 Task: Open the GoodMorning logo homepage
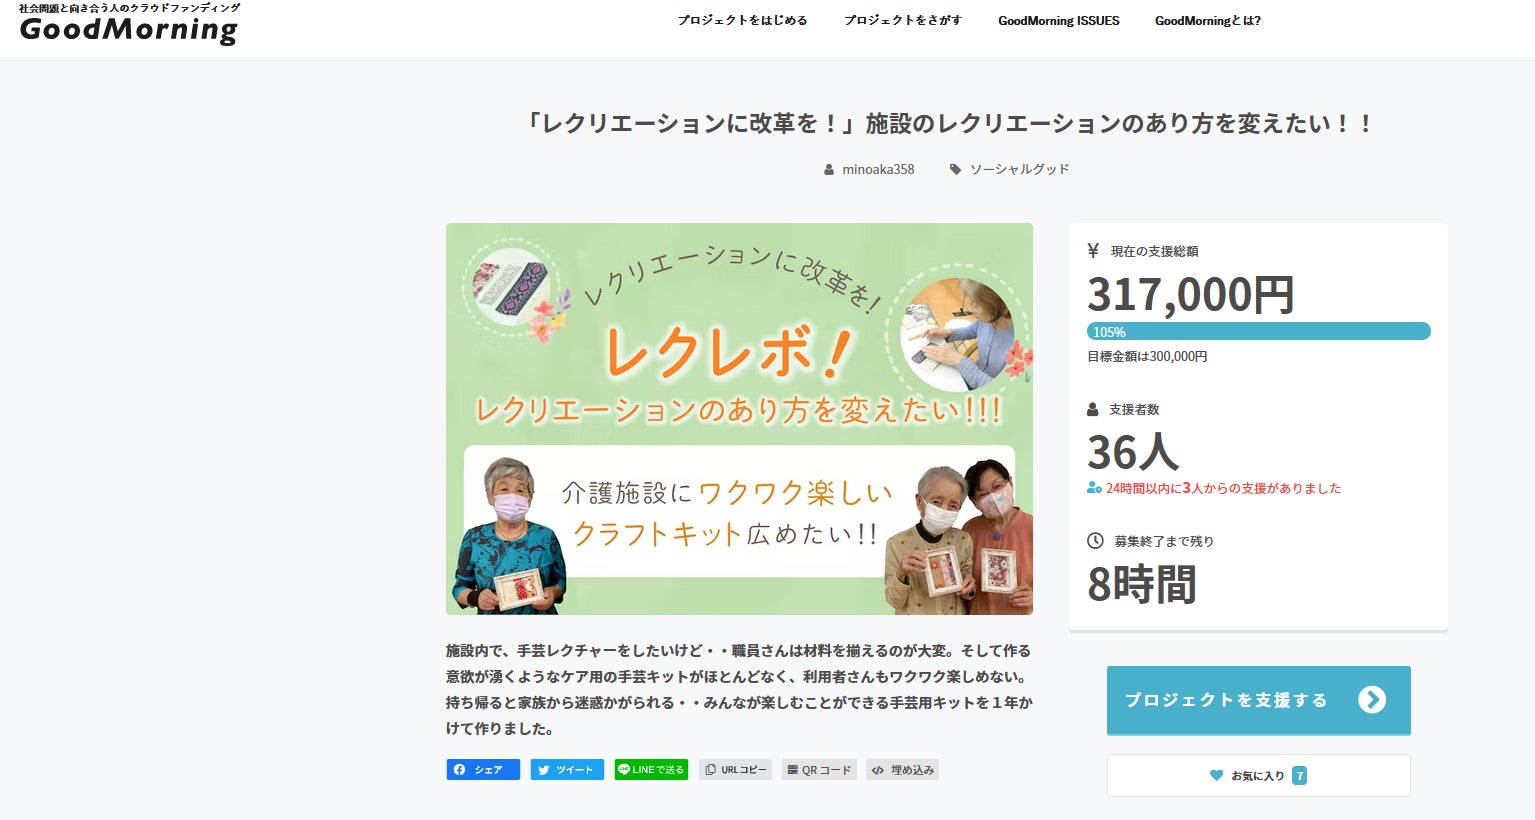129,24
